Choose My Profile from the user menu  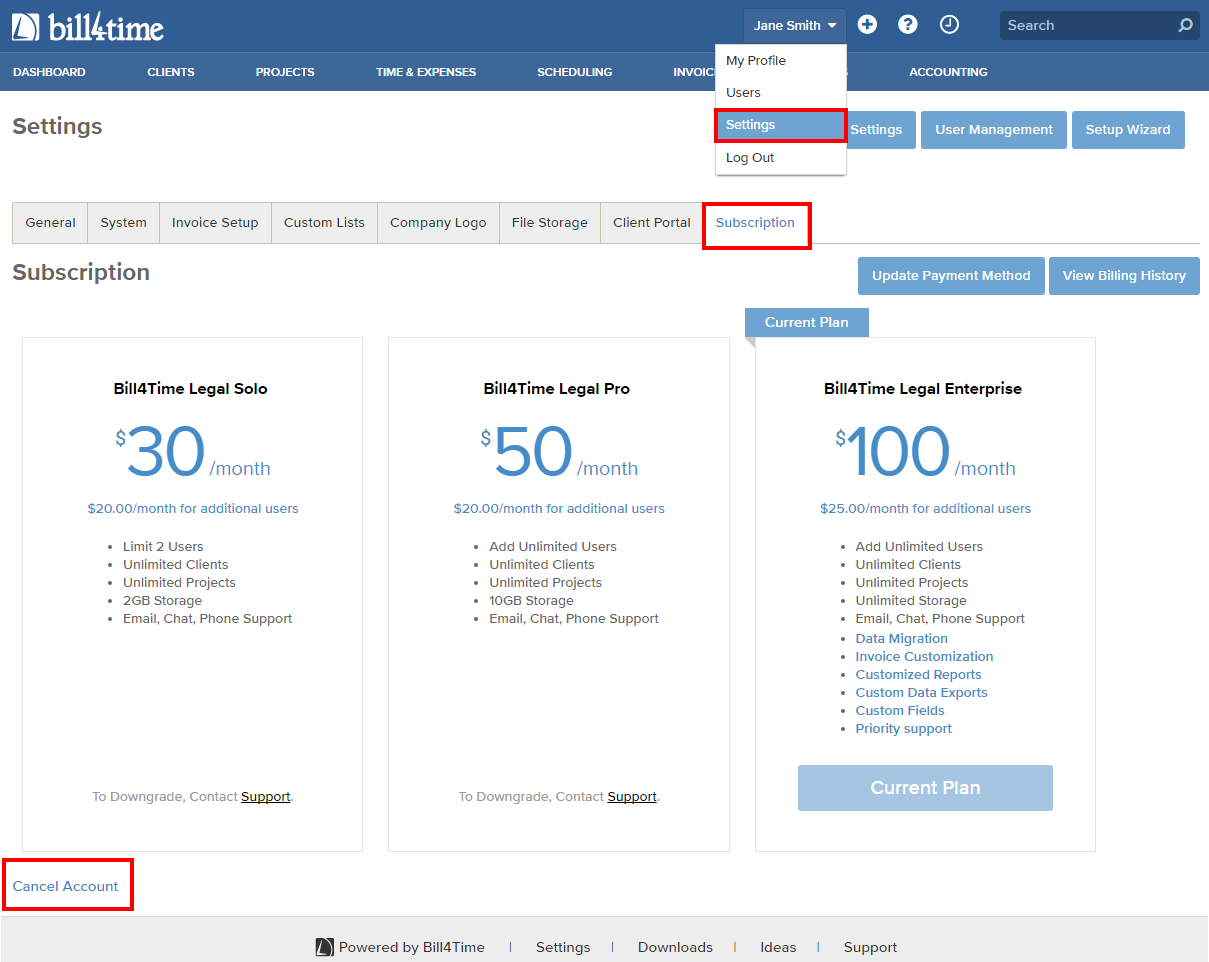click(781, 61)
